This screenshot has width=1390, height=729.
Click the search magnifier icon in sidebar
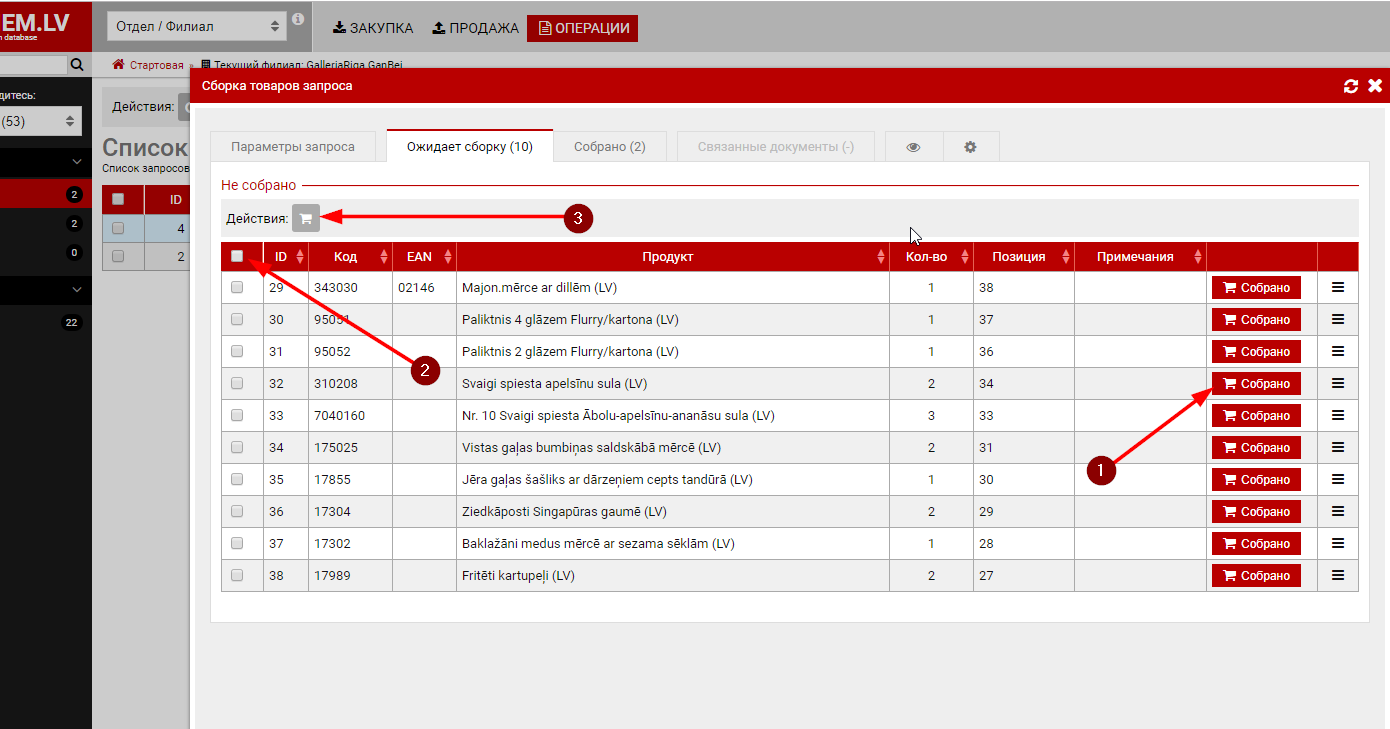[x=77, y=65]
